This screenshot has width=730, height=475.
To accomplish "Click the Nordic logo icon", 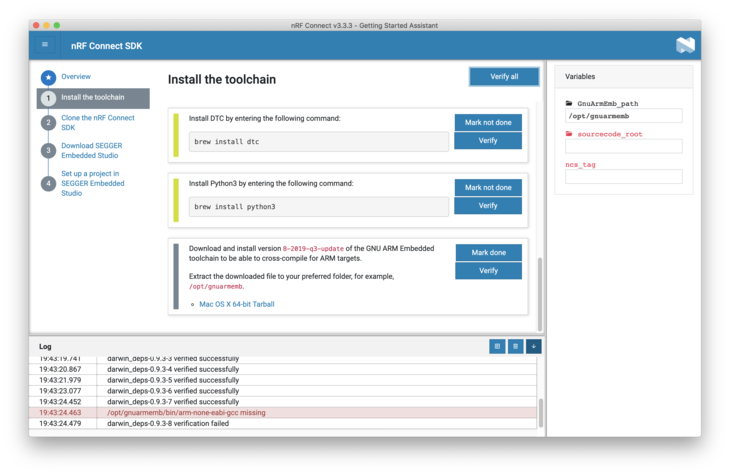I will (685, 45).
